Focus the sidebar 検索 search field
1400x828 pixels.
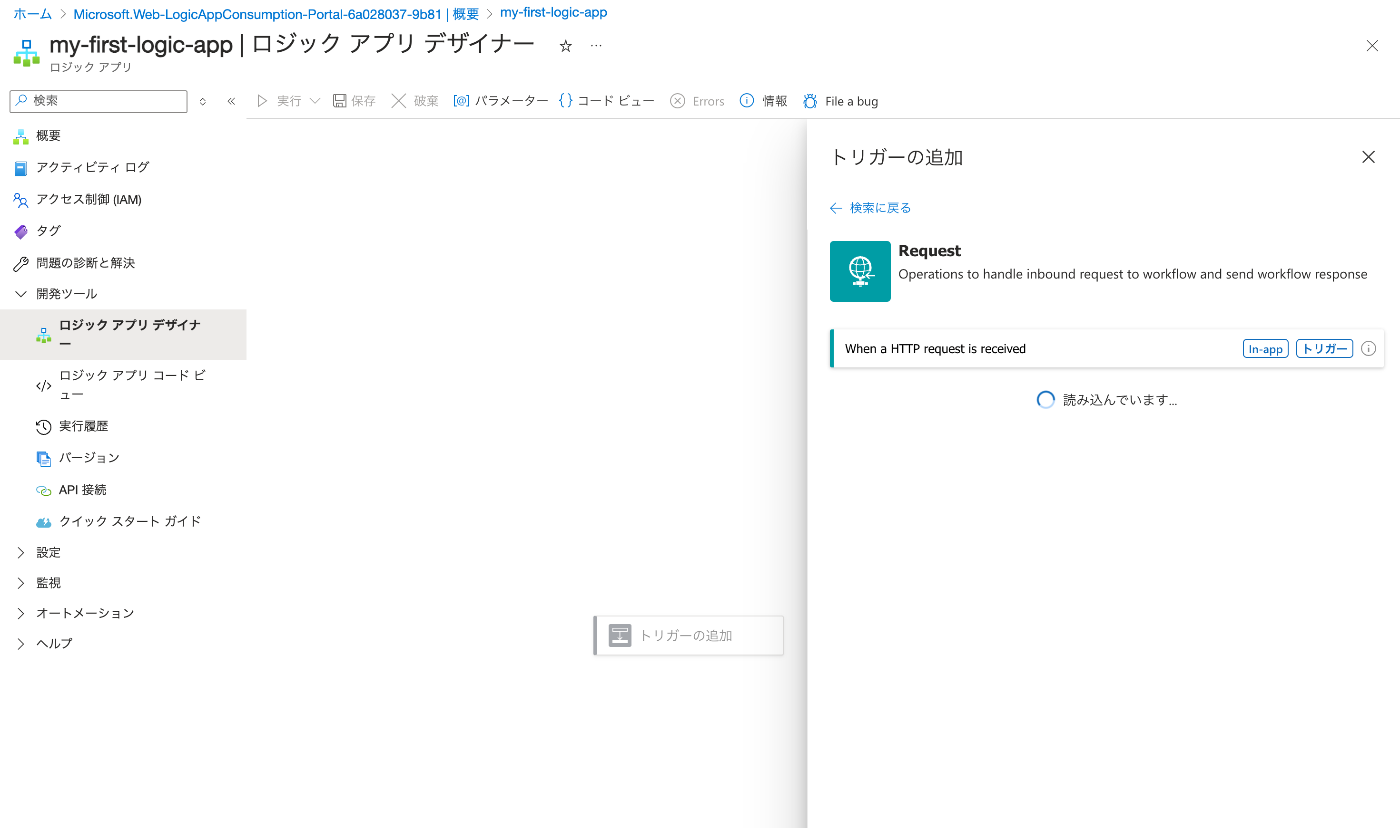pyautogui.click(x=98, y=101)
